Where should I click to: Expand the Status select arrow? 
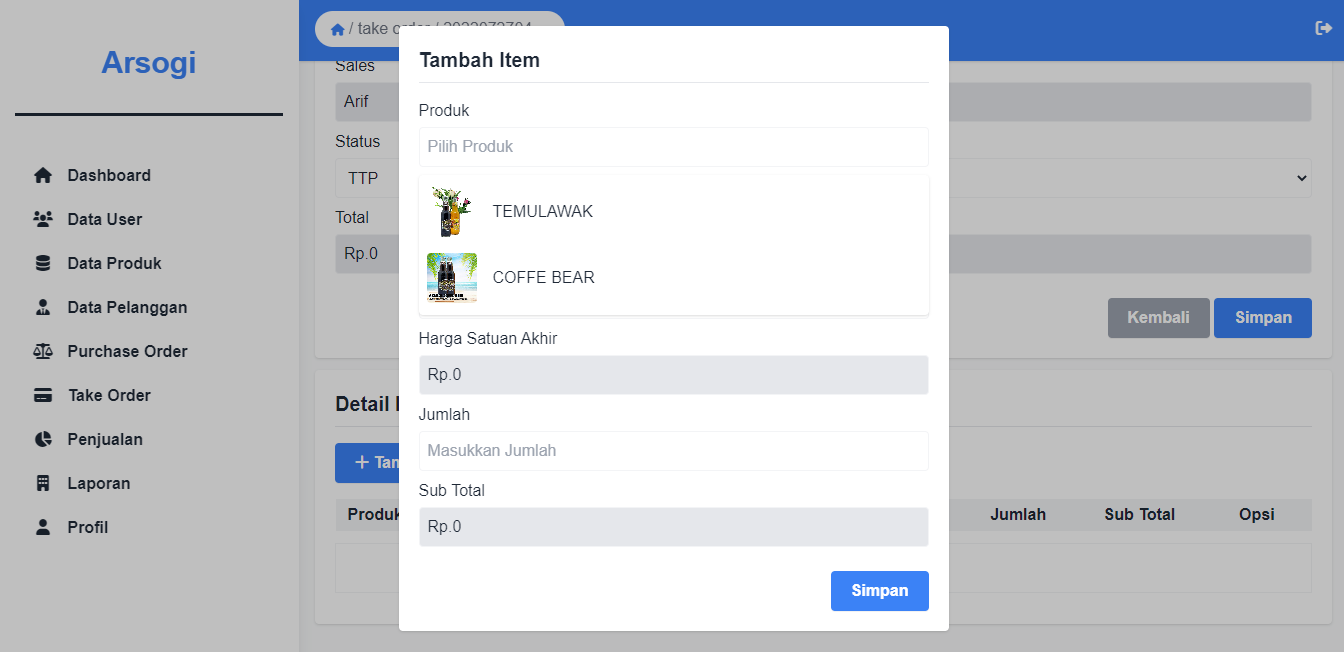click(1301, 178)
